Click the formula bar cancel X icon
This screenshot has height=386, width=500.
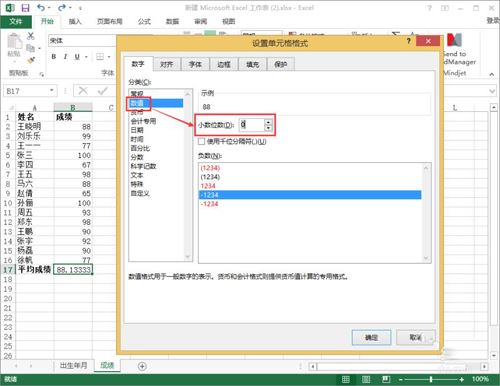83,91
